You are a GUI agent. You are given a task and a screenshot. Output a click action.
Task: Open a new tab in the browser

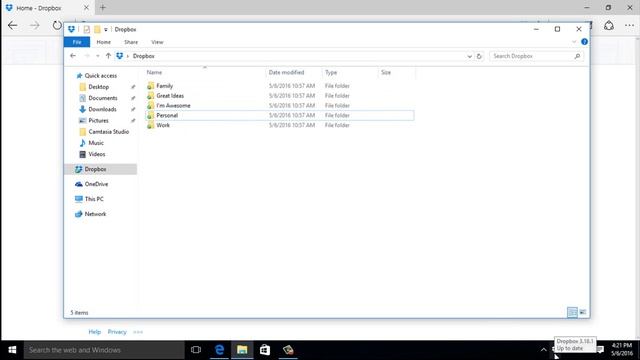coord(102,7)
